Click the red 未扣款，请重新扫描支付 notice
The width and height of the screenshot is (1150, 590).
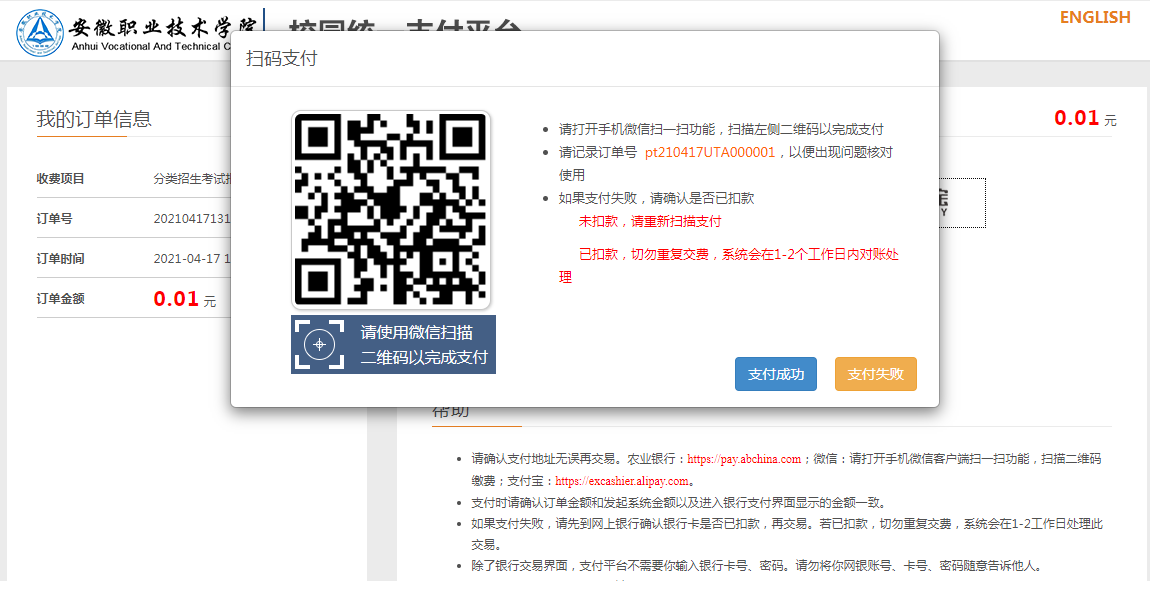[650, 222]
